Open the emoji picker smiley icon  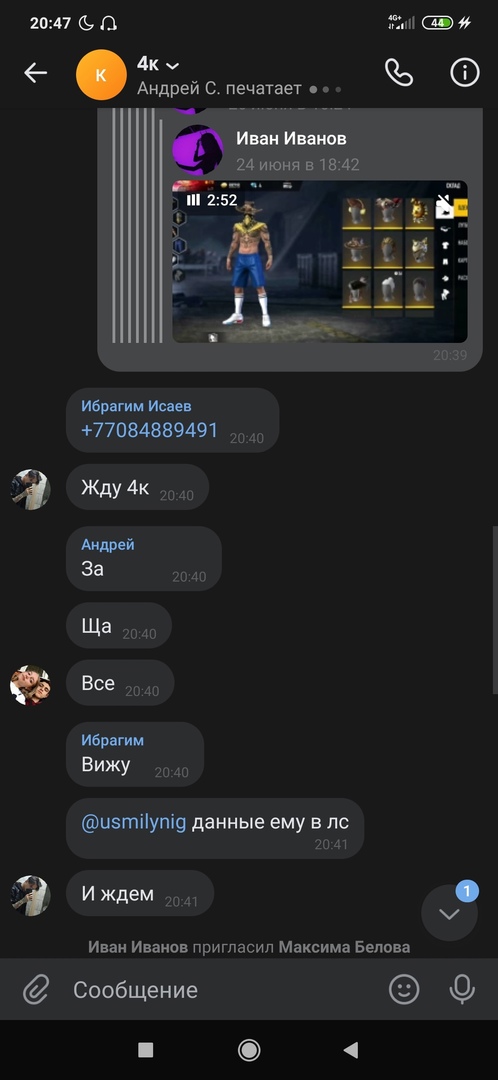[404, 990]
